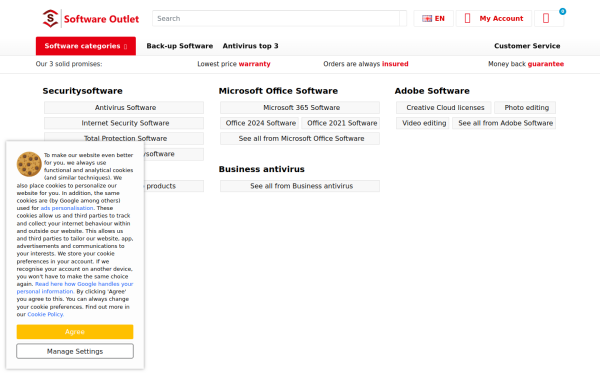The image size is (600, 375).
Task: Click Orders are always insured promise
Action: (x=366, y=64)
